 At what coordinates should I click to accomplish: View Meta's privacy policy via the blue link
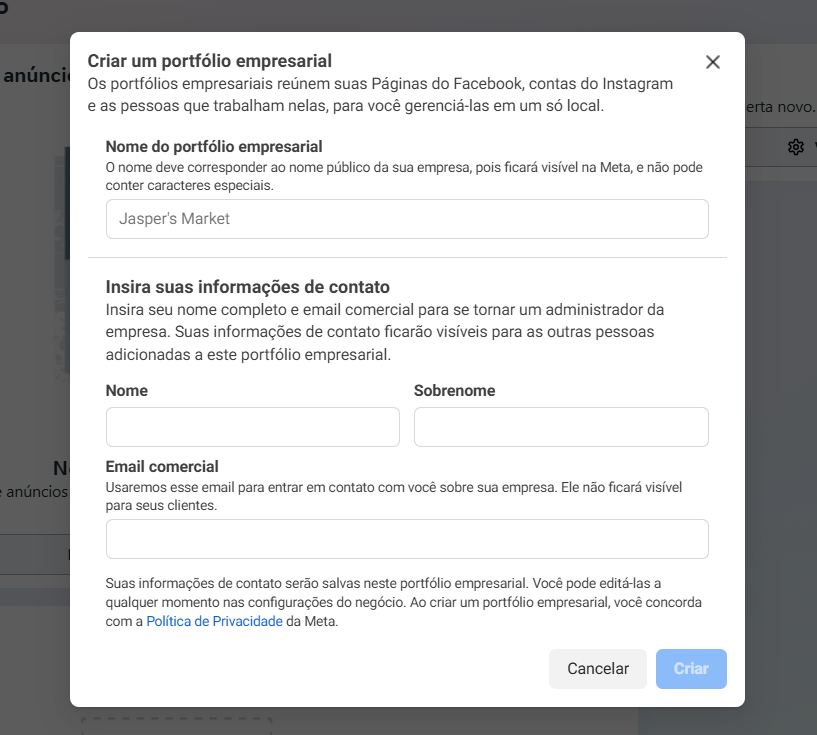[x=214, y=621]
